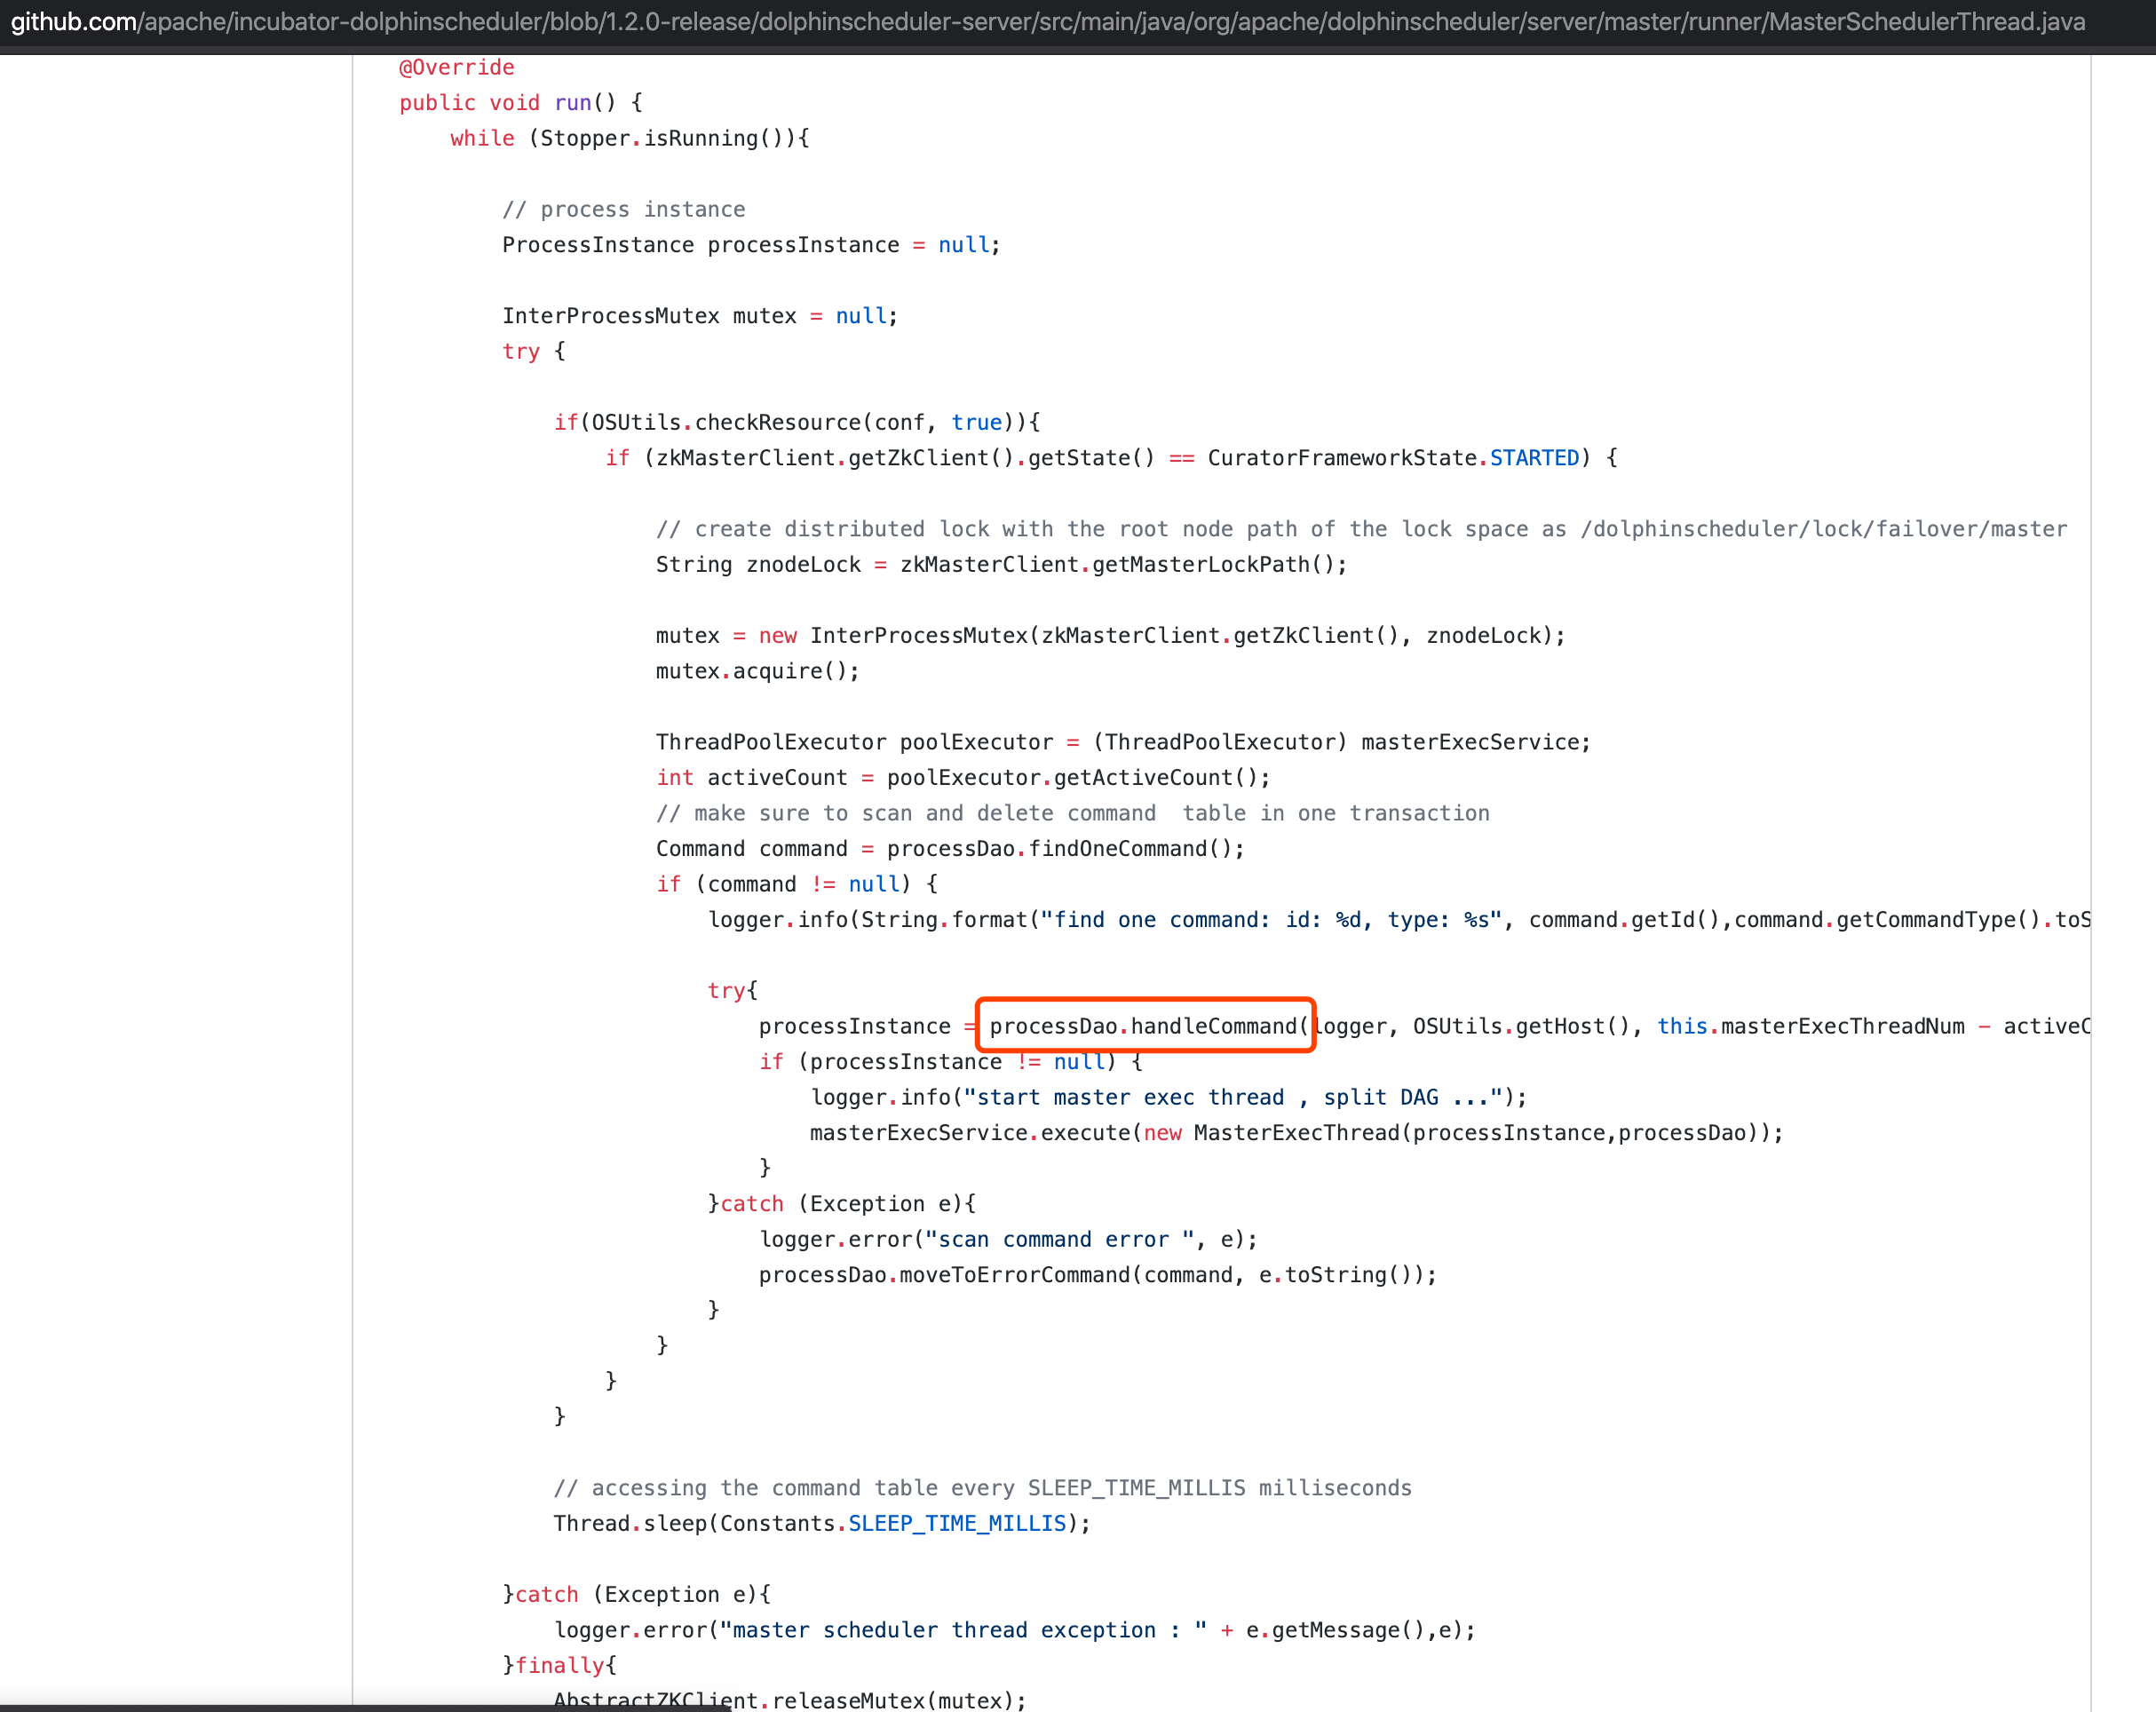Click the getMasterLockPath method call
Image resolution: width=2156 pixels, height=1712 pixels.
point(1200,564)
